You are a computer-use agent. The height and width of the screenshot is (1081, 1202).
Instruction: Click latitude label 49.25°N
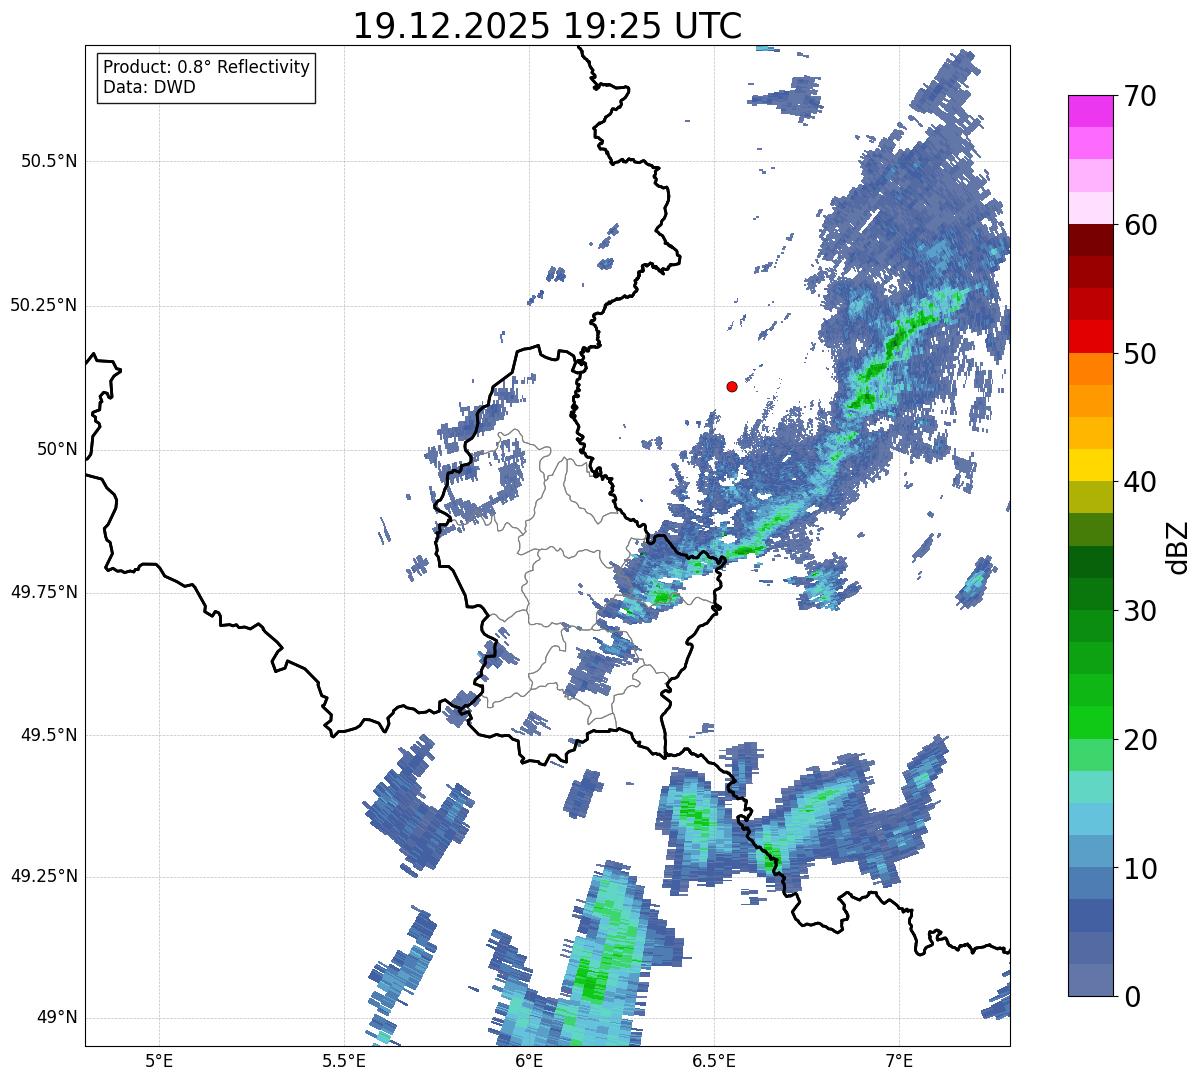(43, 877)
